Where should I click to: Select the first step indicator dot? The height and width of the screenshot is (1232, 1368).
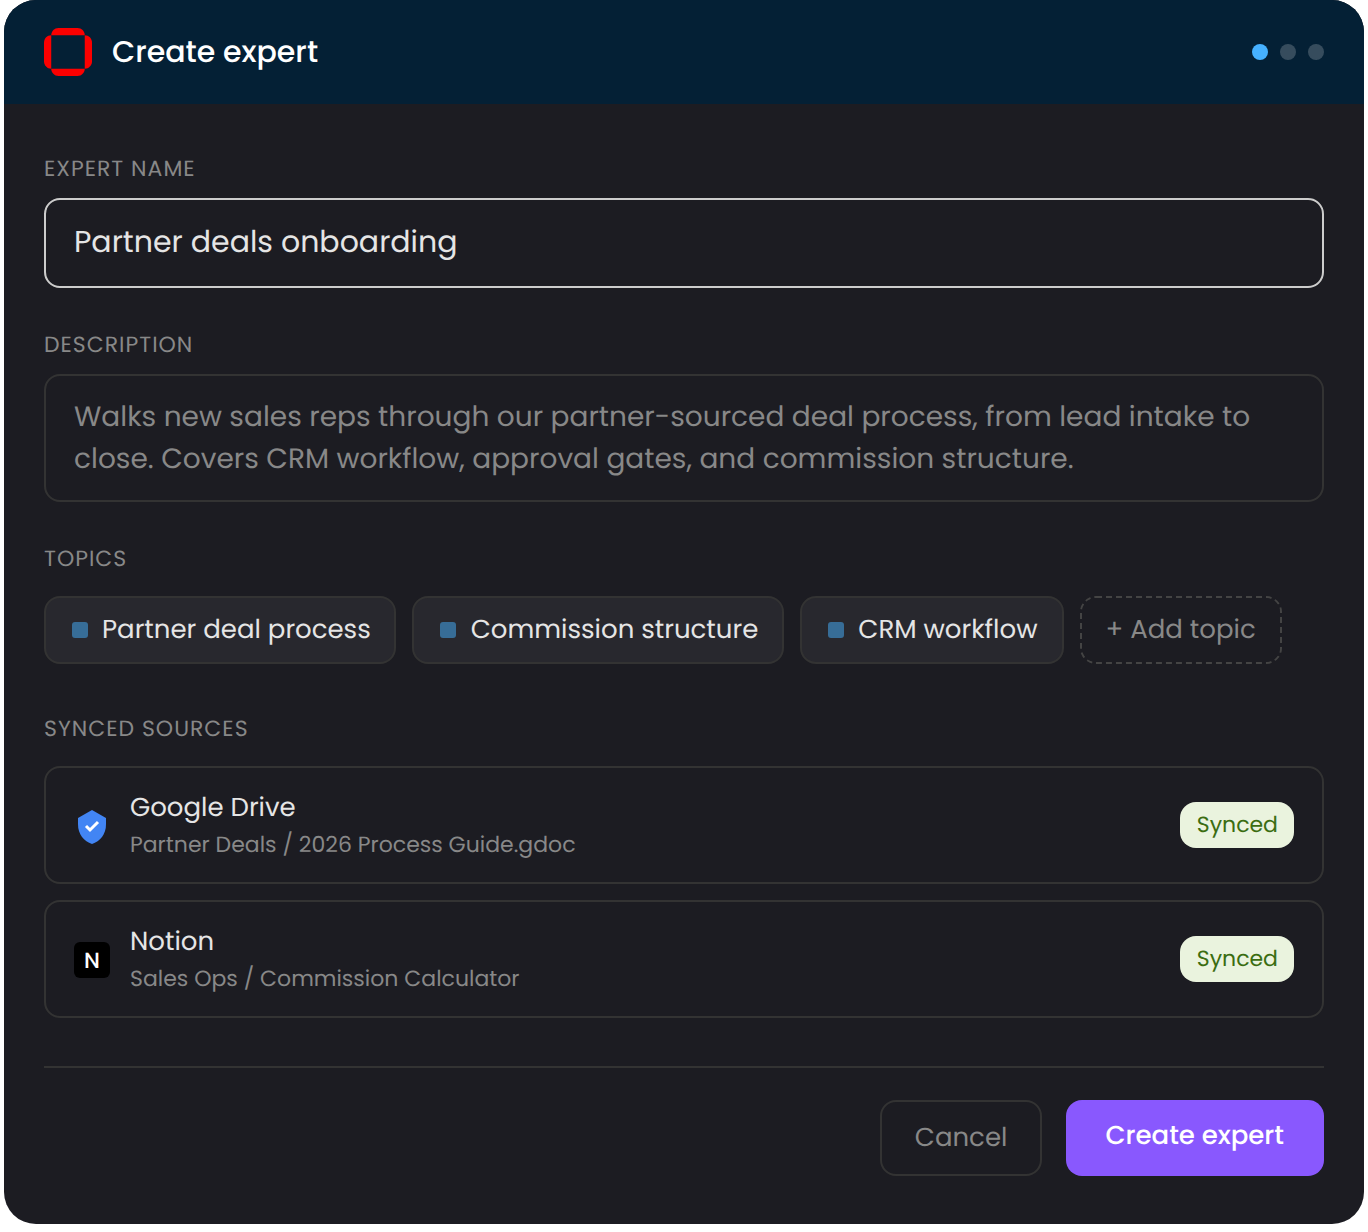1259,52
